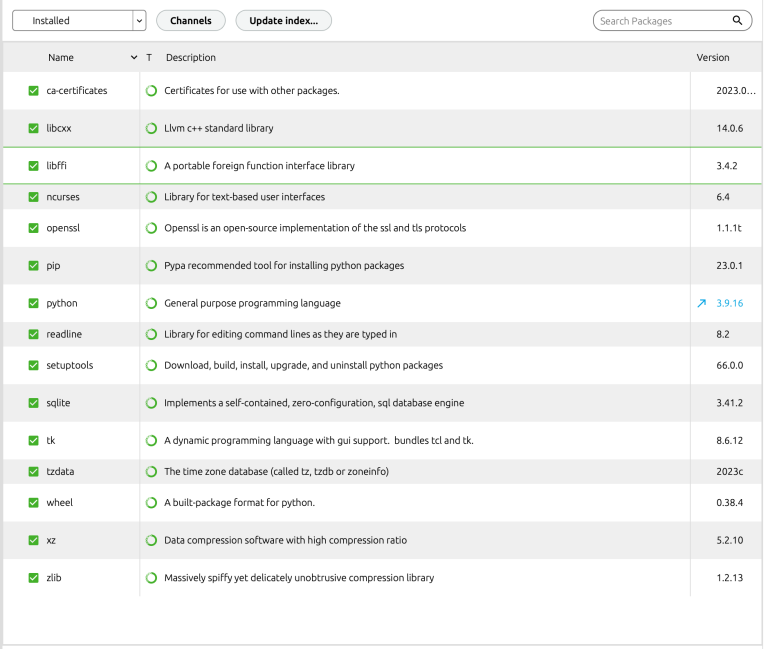Click the search magnifier icon
This screenshot has width=768, height=649.
(x=737, y=21)
